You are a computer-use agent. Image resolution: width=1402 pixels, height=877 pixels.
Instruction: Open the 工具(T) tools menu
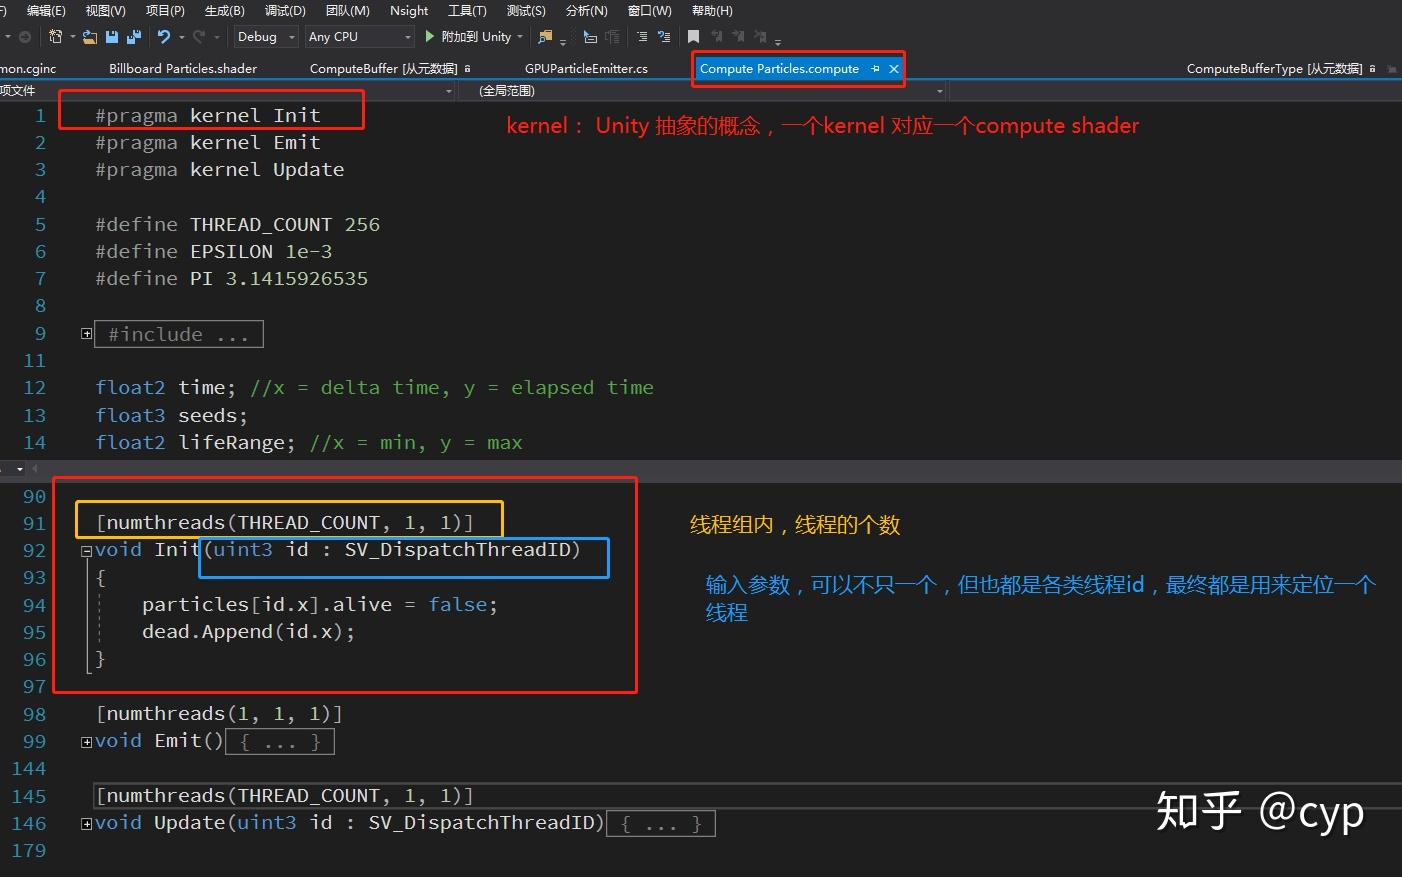click(467, 10)
